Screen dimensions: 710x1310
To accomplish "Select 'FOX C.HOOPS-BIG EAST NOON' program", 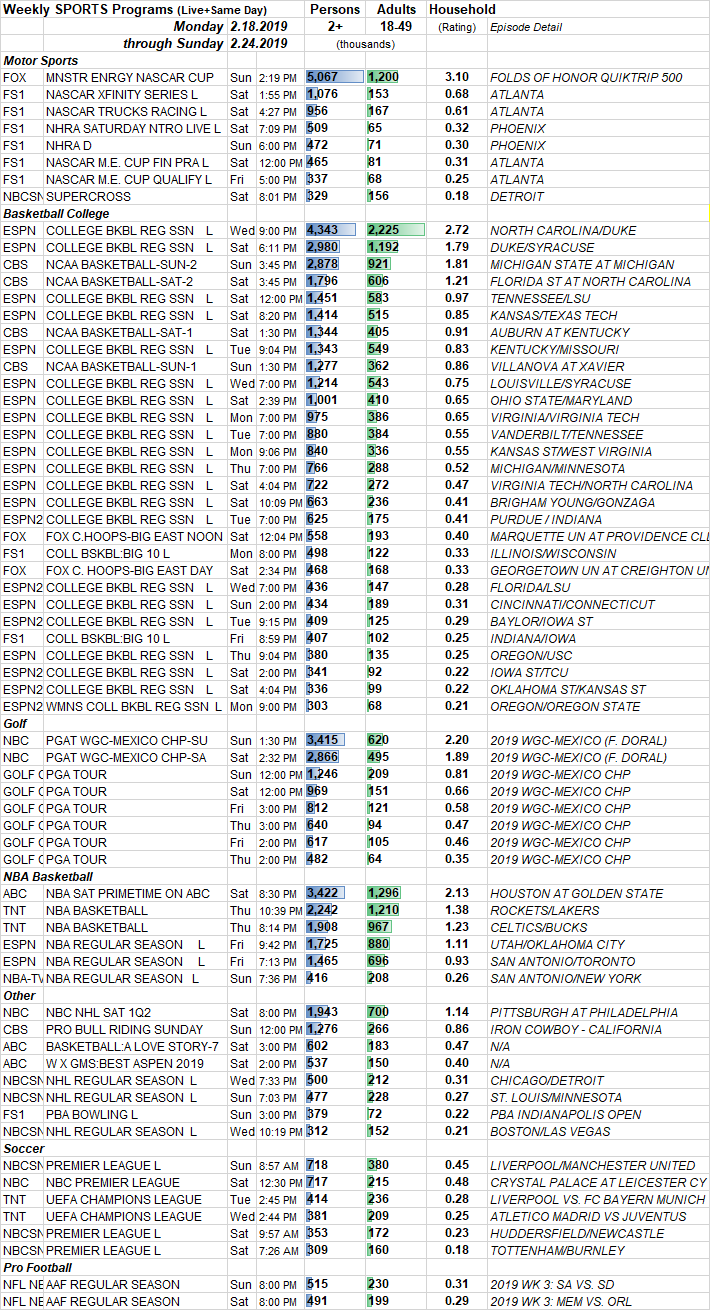I will pos(134,536).
